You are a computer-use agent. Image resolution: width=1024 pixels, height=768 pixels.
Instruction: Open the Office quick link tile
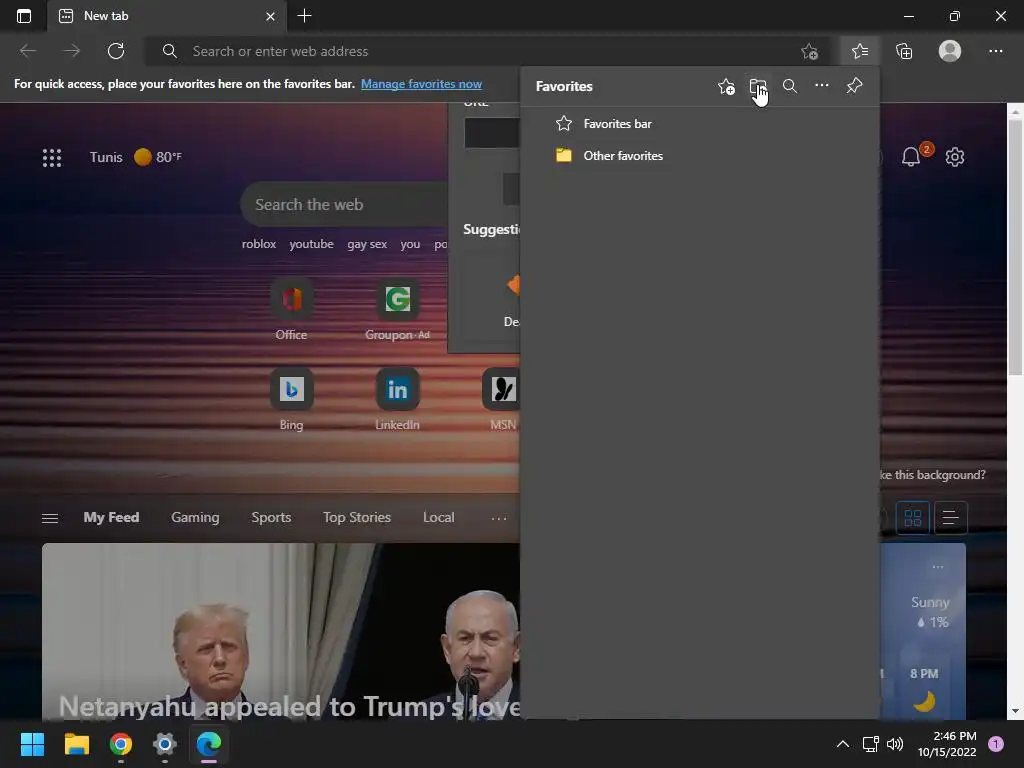[291, 311]
